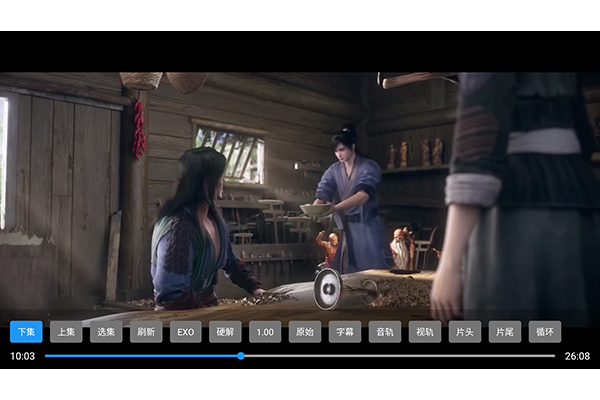The height and width of the screenshot is (400, 600).
Task: Open episode selection 选集
Action: coord(106,331)
